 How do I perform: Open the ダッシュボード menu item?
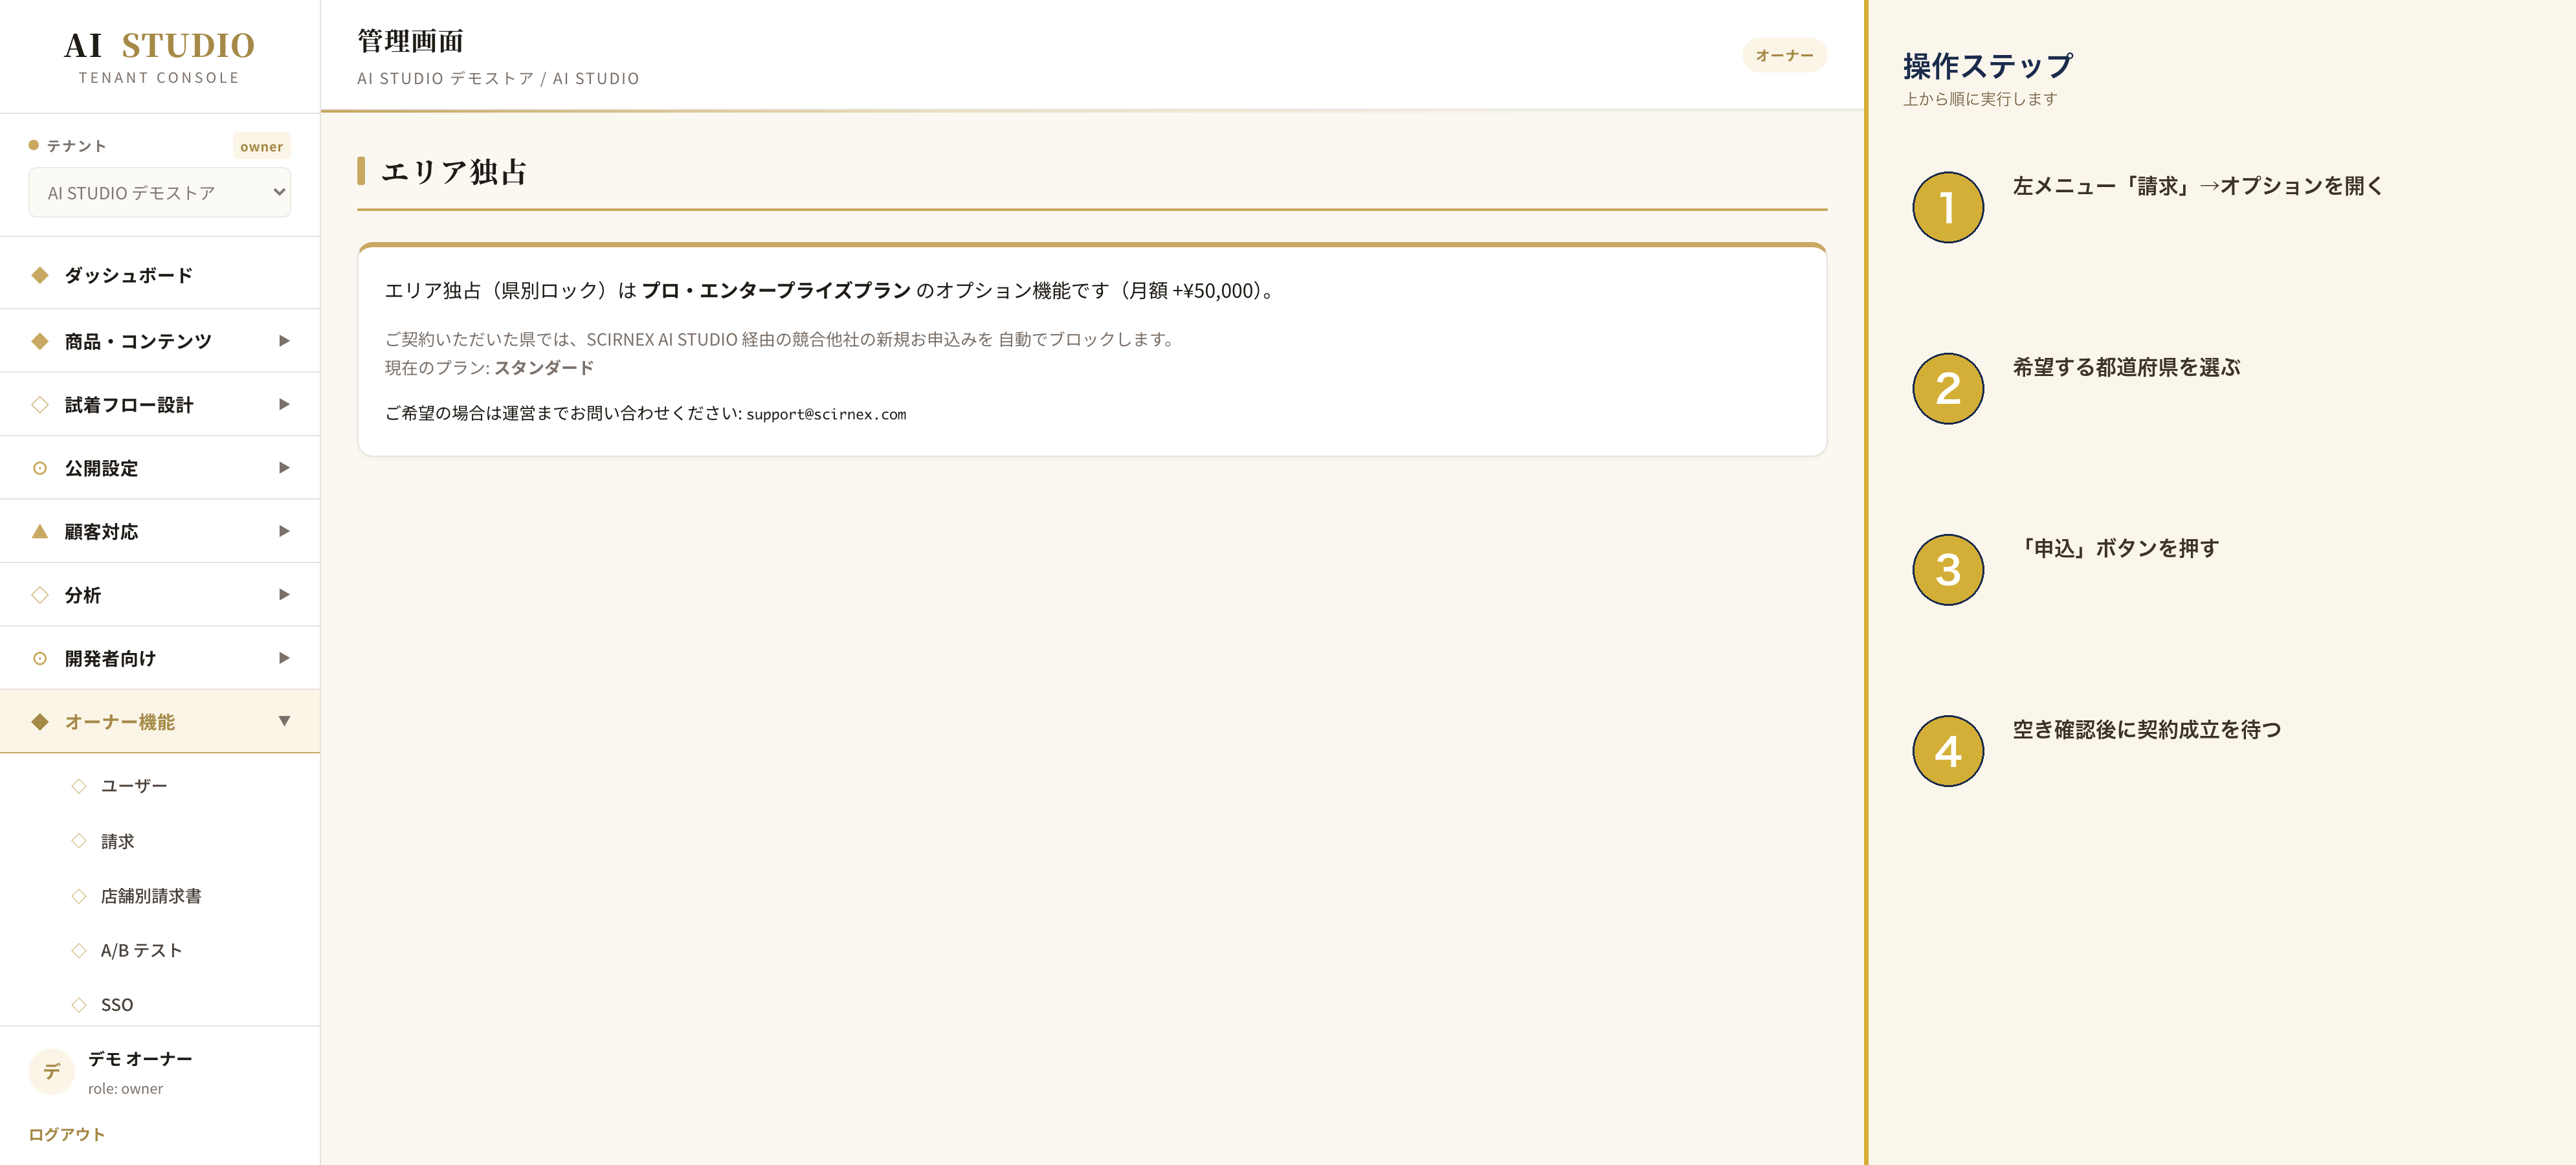160,275
